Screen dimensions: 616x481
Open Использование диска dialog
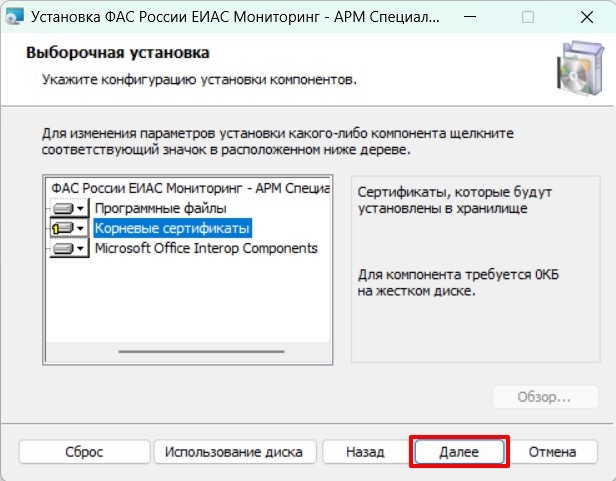coord(234,452)
